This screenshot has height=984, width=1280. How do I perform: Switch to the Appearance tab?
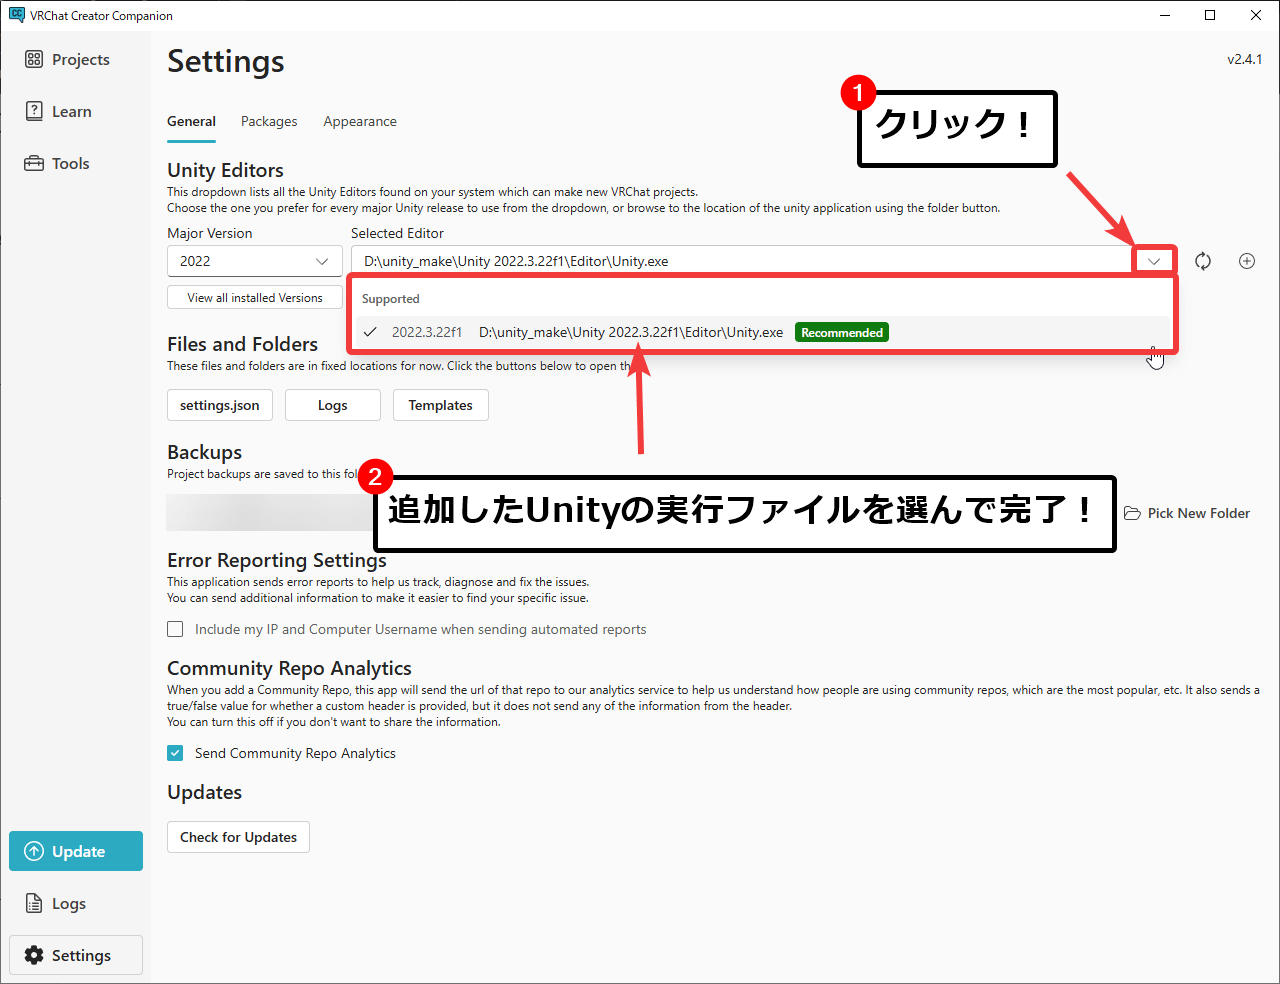(x=360, y=122)
